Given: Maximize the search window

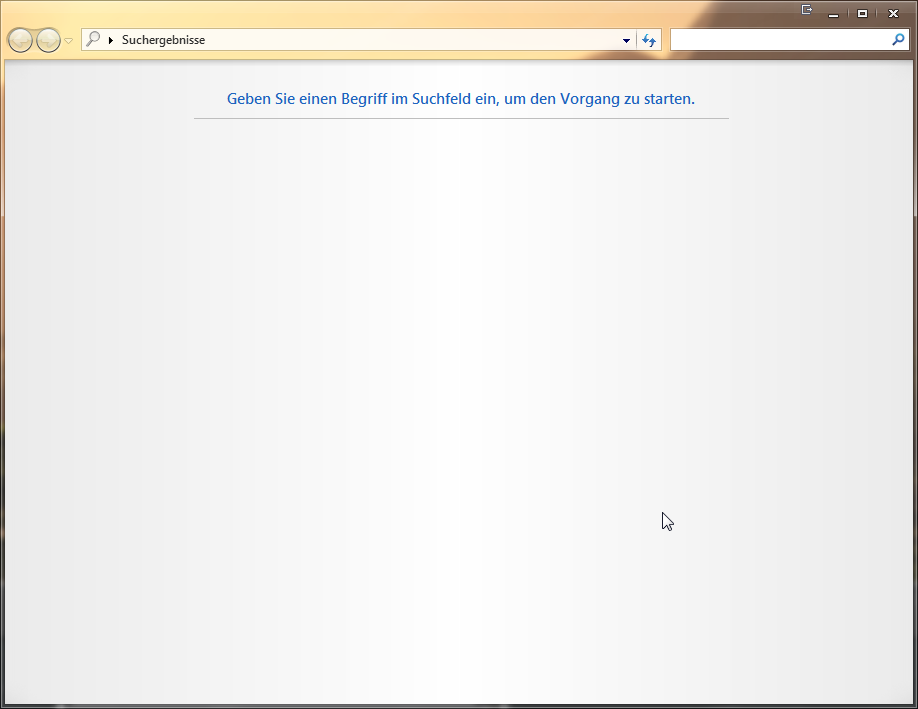Looking at the screenshot, I should tap(862, 13).
